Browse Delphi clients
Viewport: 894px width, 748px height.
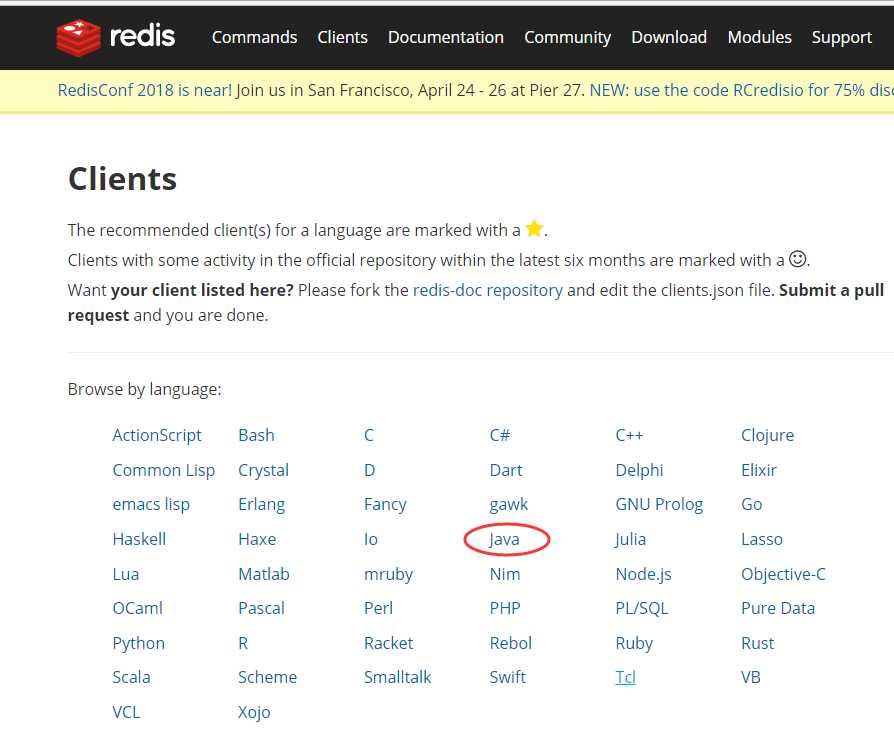[x=639, y=470]
